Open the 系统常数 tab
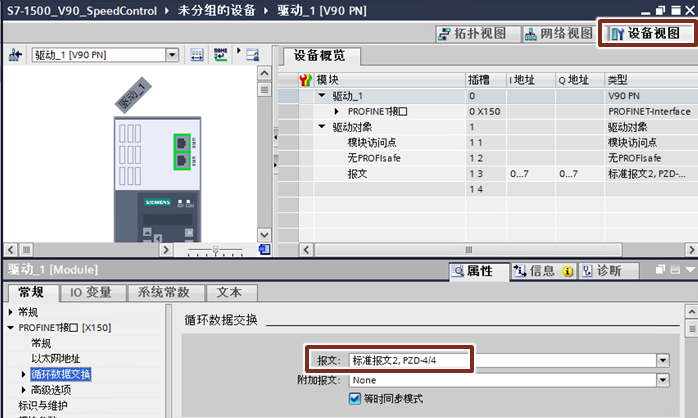 coord(164,292)
